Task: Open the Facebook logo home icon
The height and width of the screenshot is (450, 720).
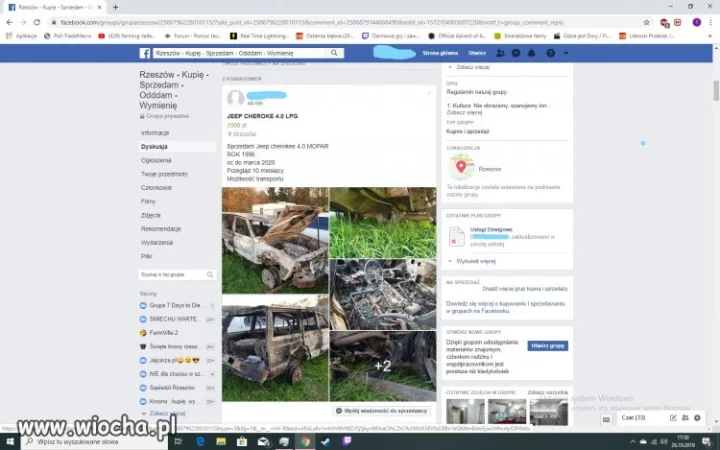Action: (145, 53)
